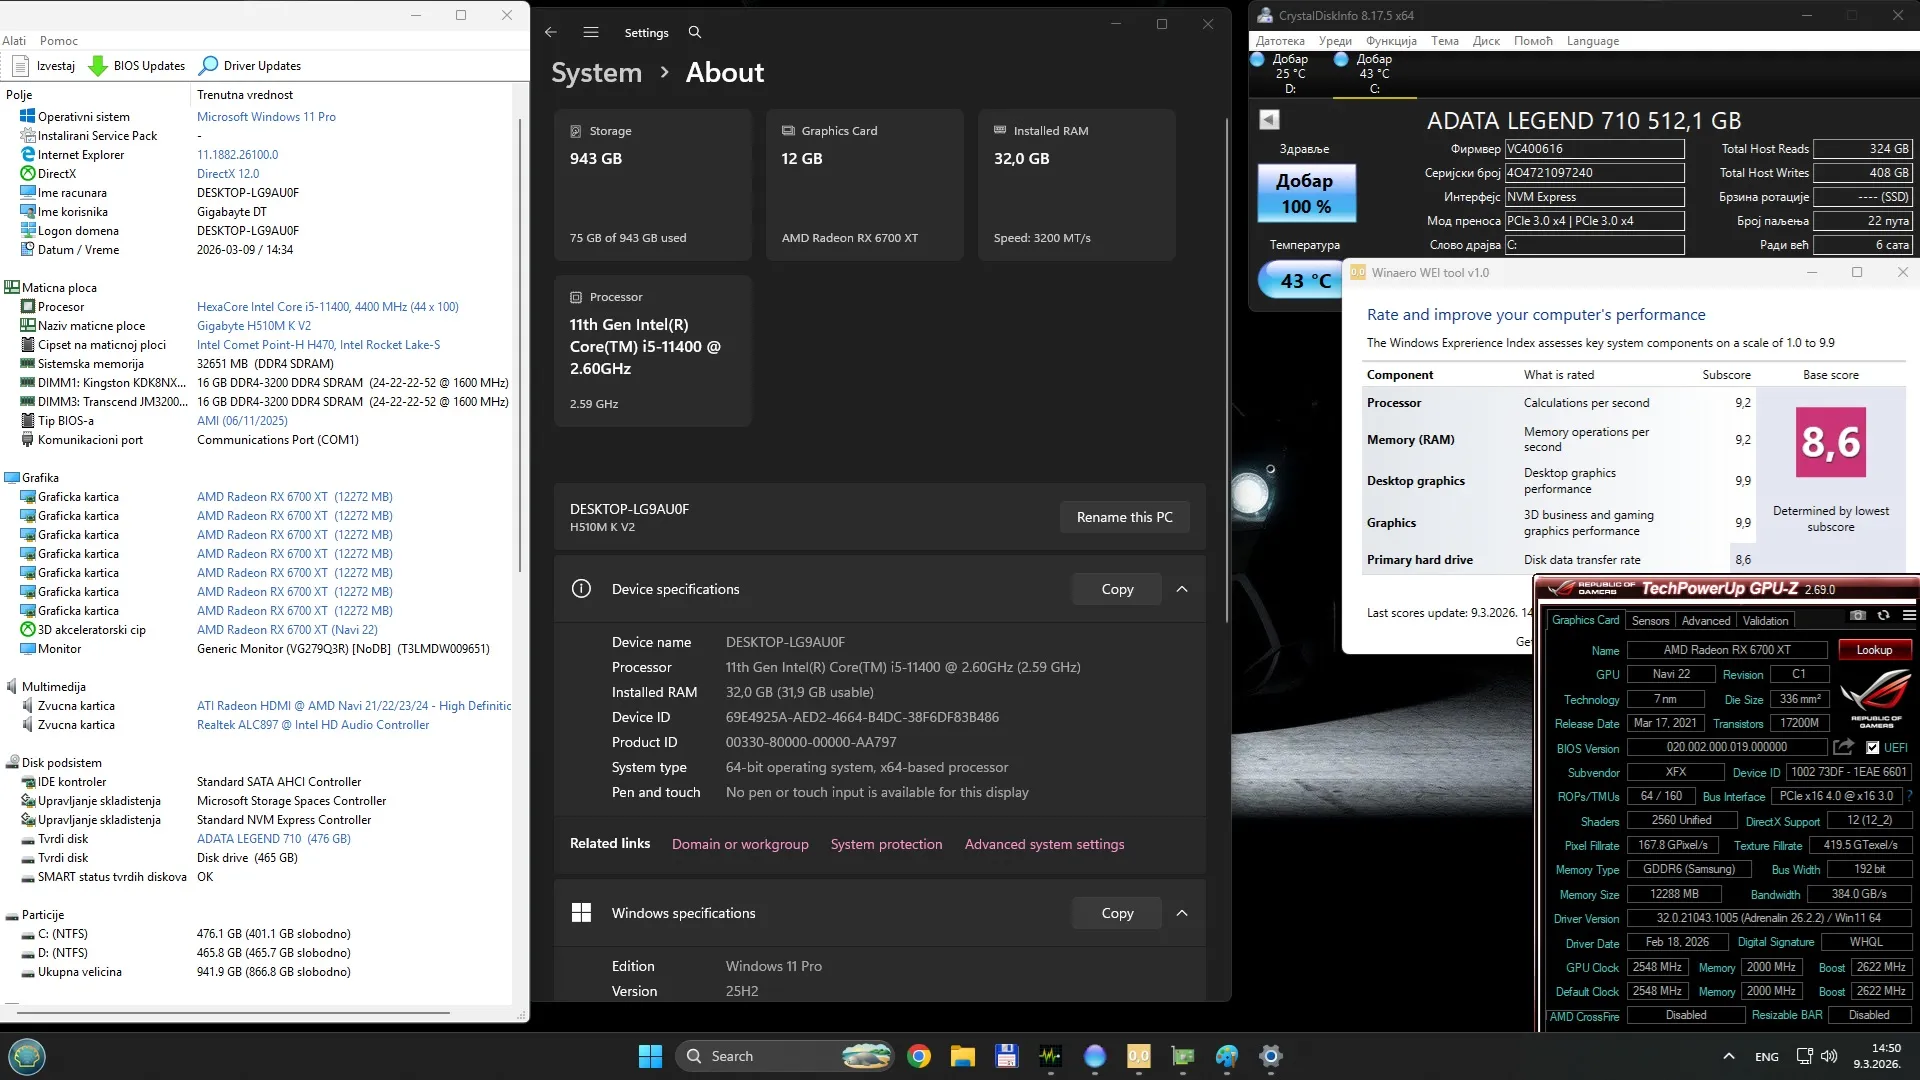
Task: Toggle the UEFI checkbox in GPU-Z
Action: [x=1872, y=747]
